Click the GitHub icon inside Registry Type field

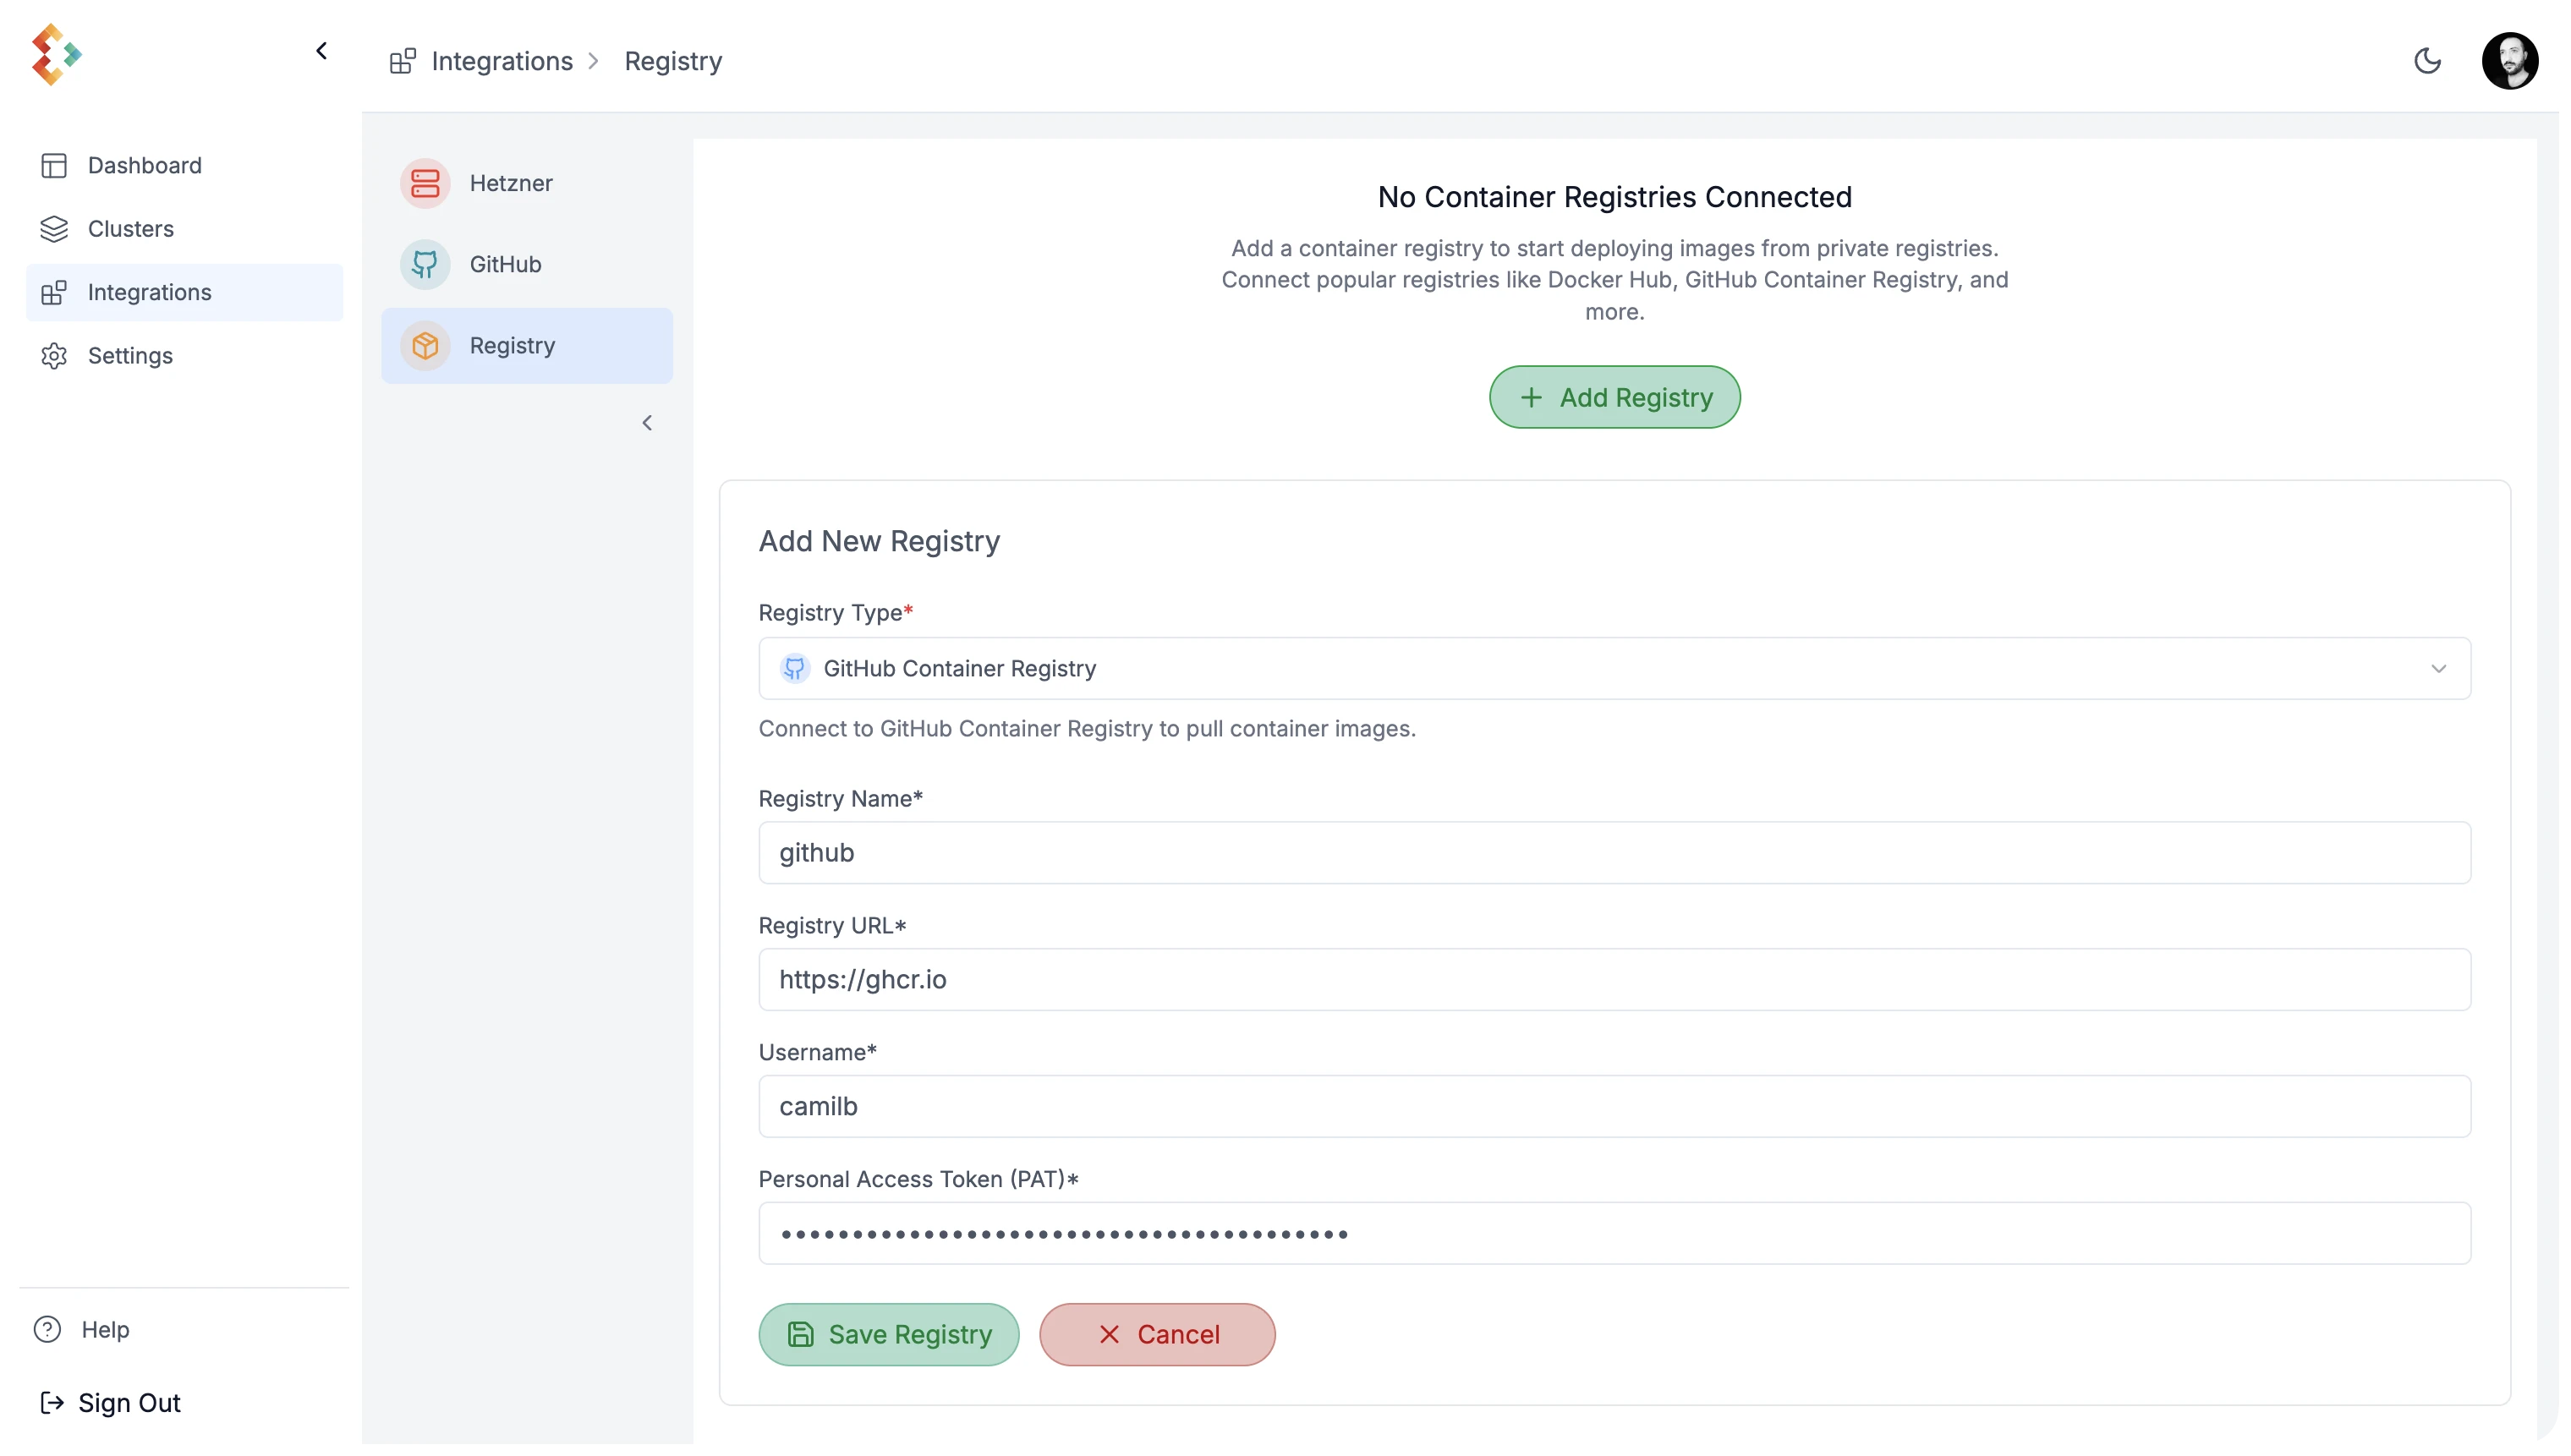pyautogui.click(x=796, y=669)
